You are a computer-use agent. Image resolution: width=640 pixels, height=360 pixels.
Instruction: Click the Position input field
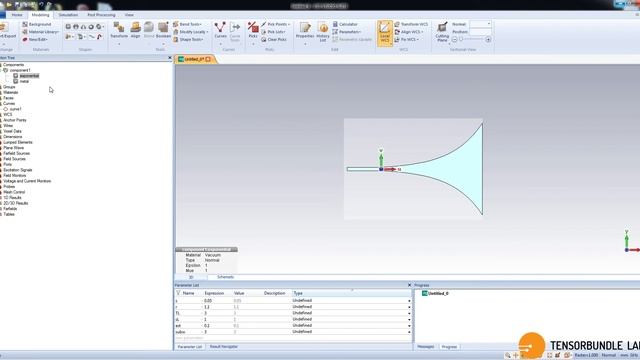pyautogui.click(x=480, y=32)
